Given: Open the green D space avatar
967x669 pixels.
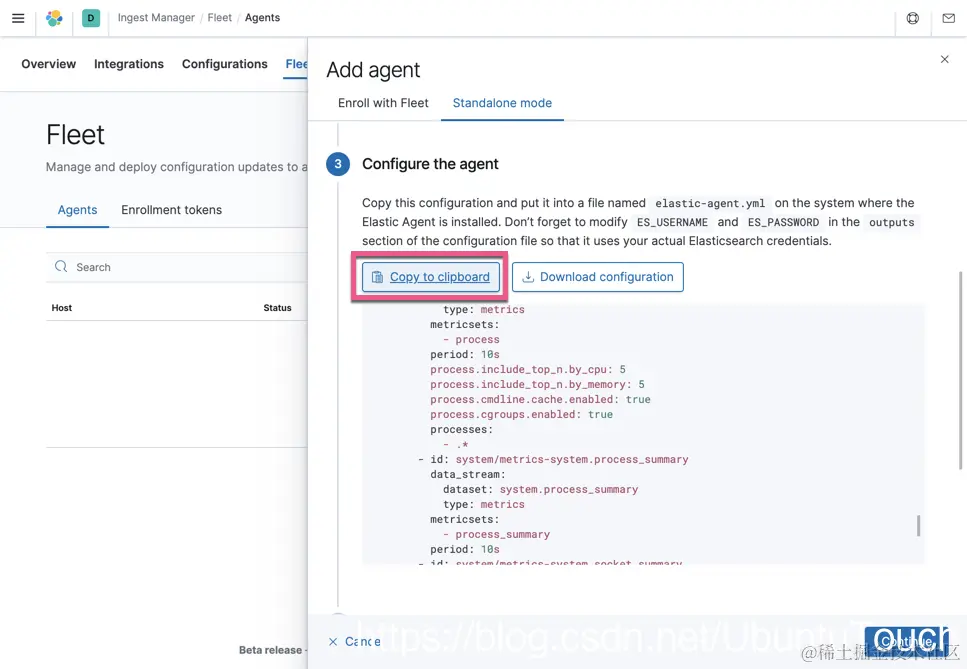Looking at the screenshot, I should 91,18.
